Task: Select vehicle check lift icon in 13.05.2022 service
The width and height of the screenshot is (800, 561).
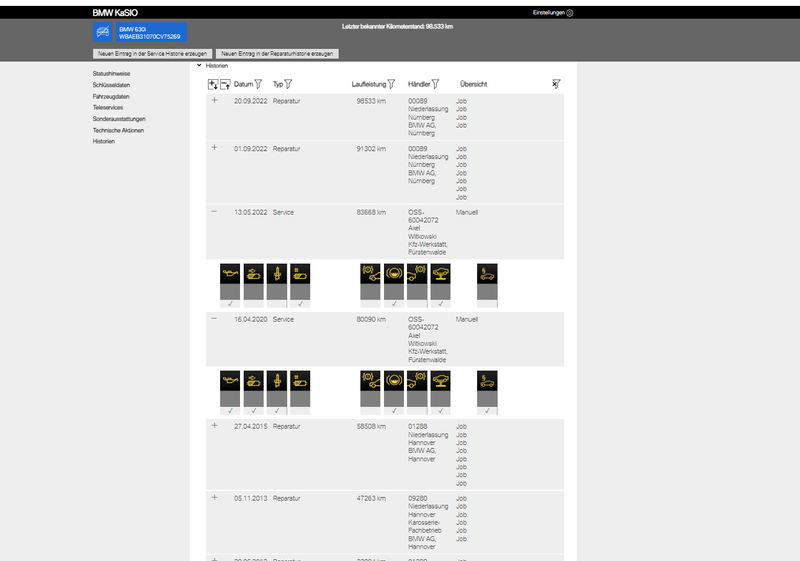Action: click(x=440, y=274)
